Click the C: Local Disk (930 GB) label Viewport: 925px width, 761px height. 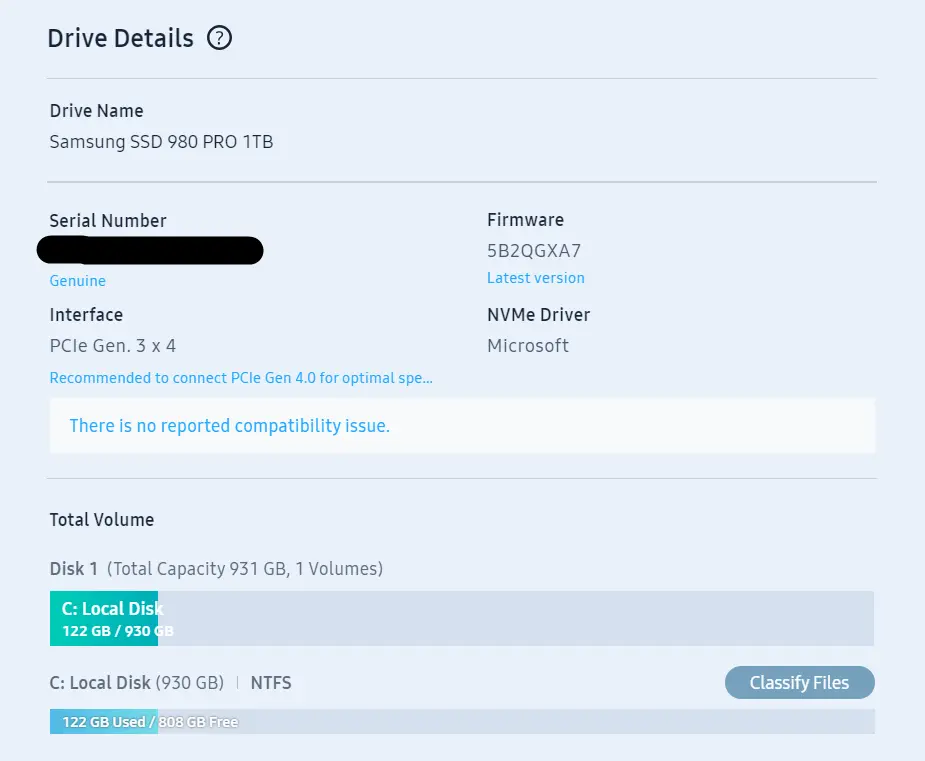coord(137,683)
